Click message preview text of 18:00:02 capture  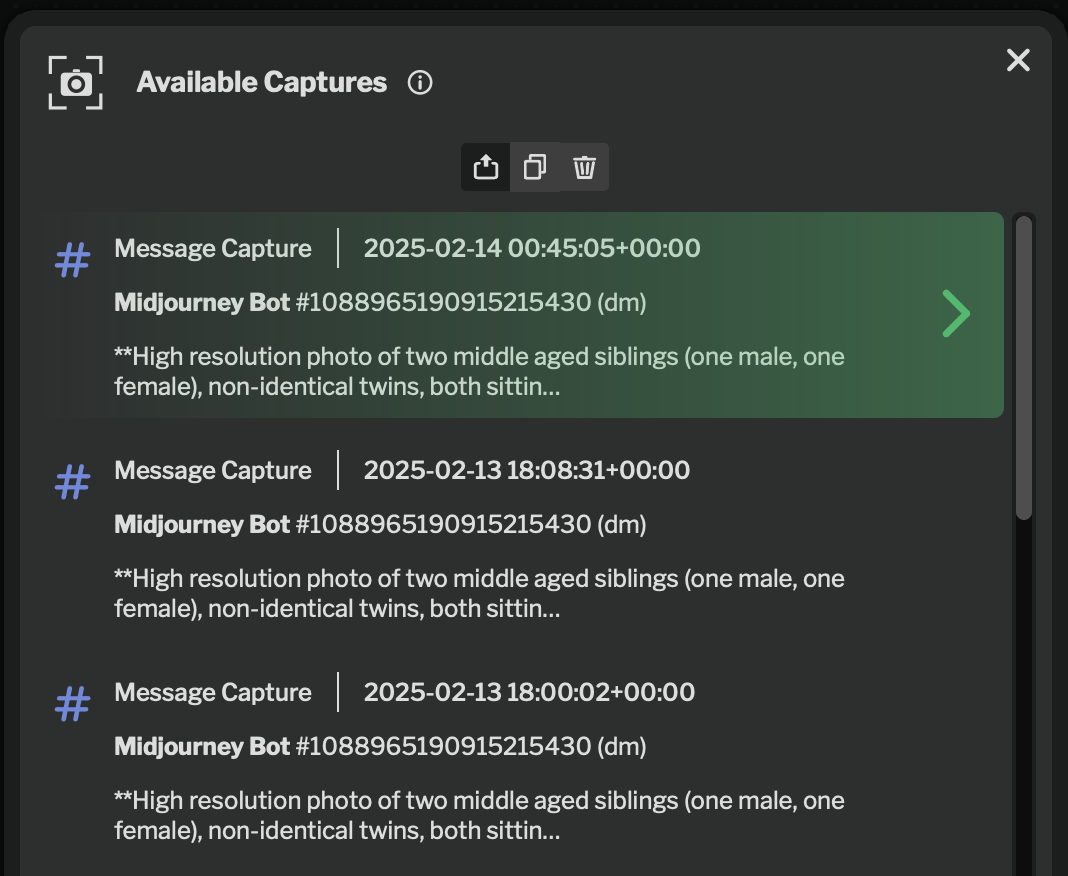pyautogui.click(x=480, y=815)
